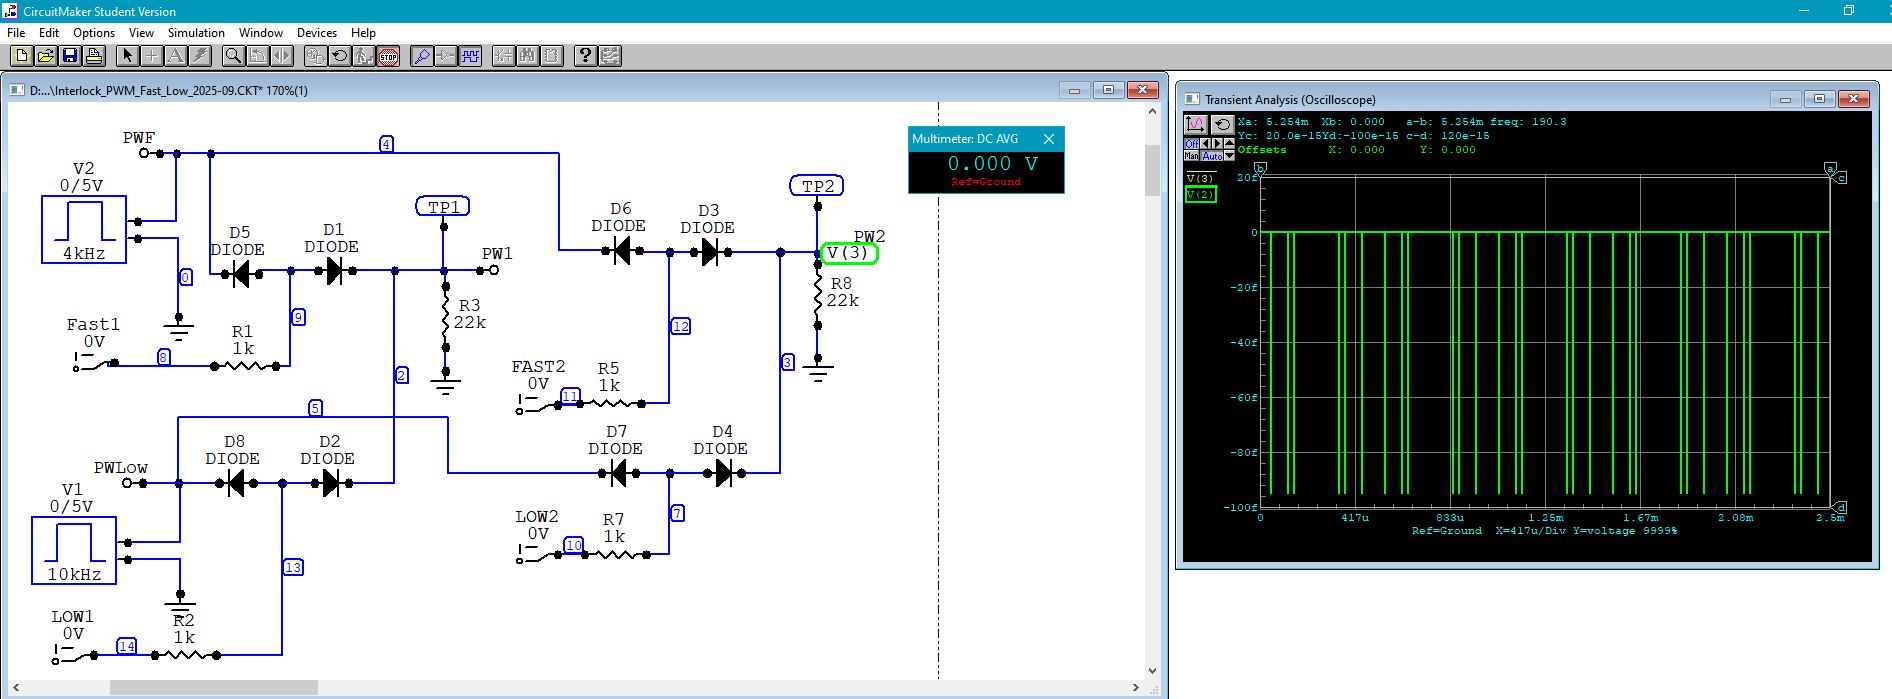Toggle the FAST2 logic switch
The width and height of the screenshot is (1892, 699).
pos(539,407)
